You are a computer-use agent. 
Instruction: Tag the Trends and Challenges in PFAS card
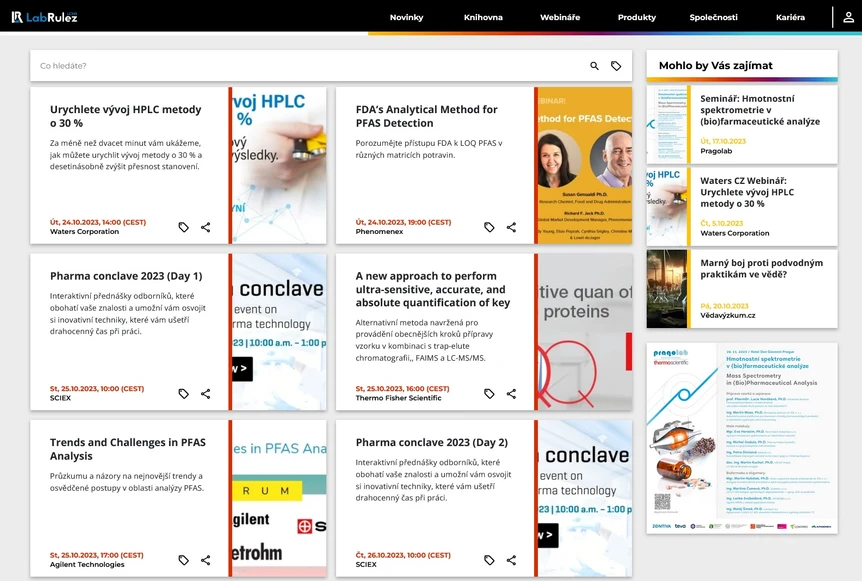point(184,560)
